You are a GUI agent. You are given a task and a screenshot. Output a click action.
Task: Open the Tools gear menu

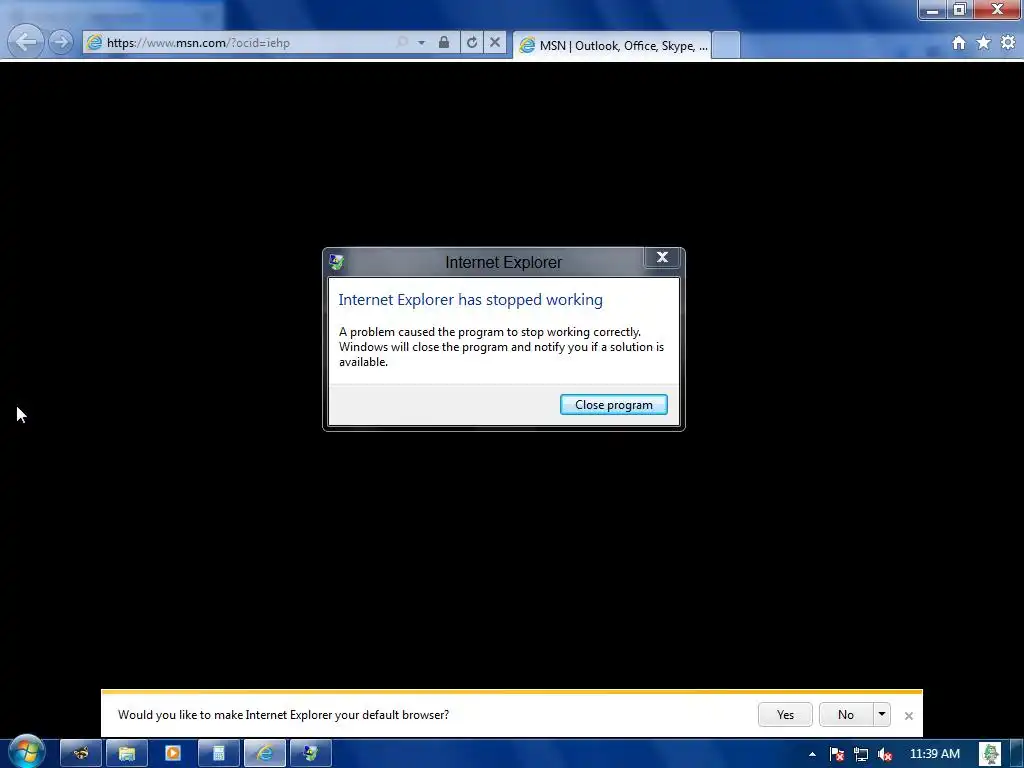tap(1008, 43)
